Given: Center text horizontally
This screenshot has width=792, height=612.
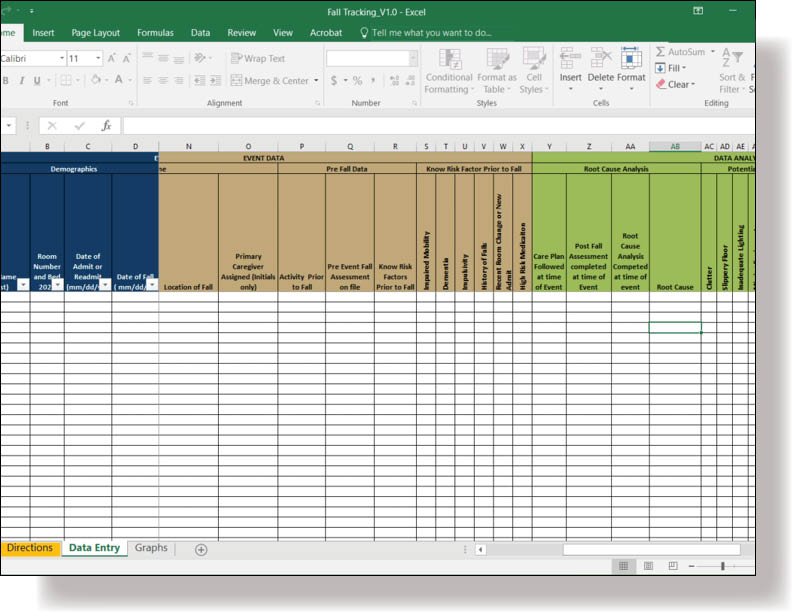Looking at the screenshot, I should [x=163, y=80].
